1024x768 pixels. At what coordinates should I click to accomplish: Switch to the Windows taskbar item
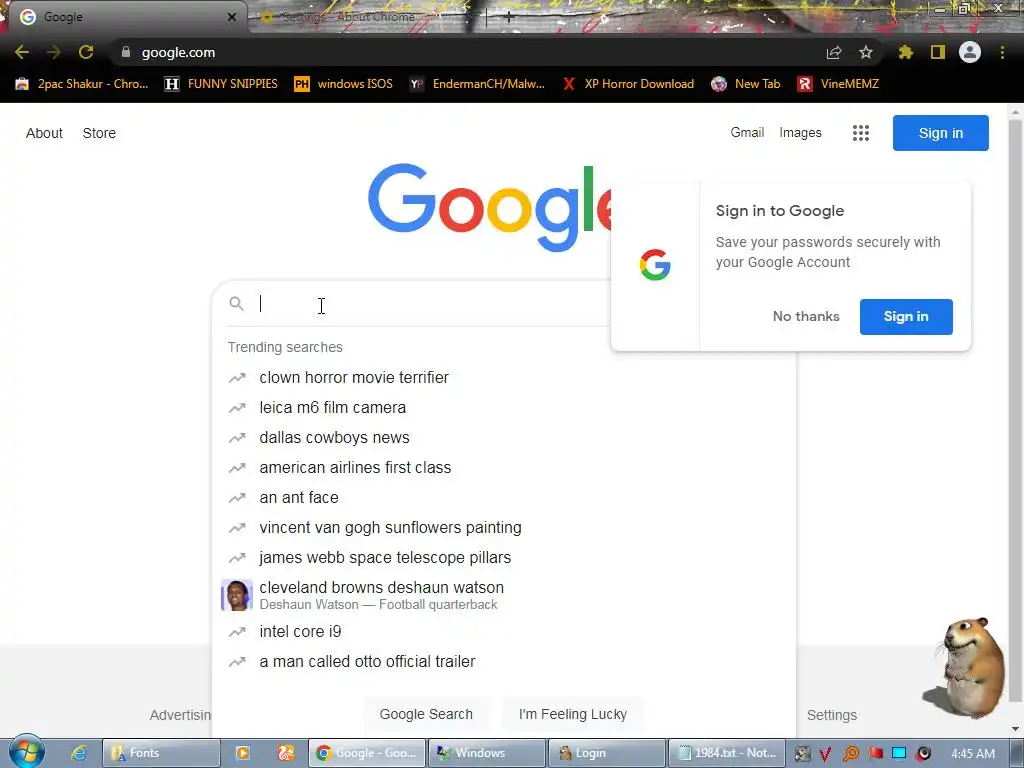tap(487, 753)
